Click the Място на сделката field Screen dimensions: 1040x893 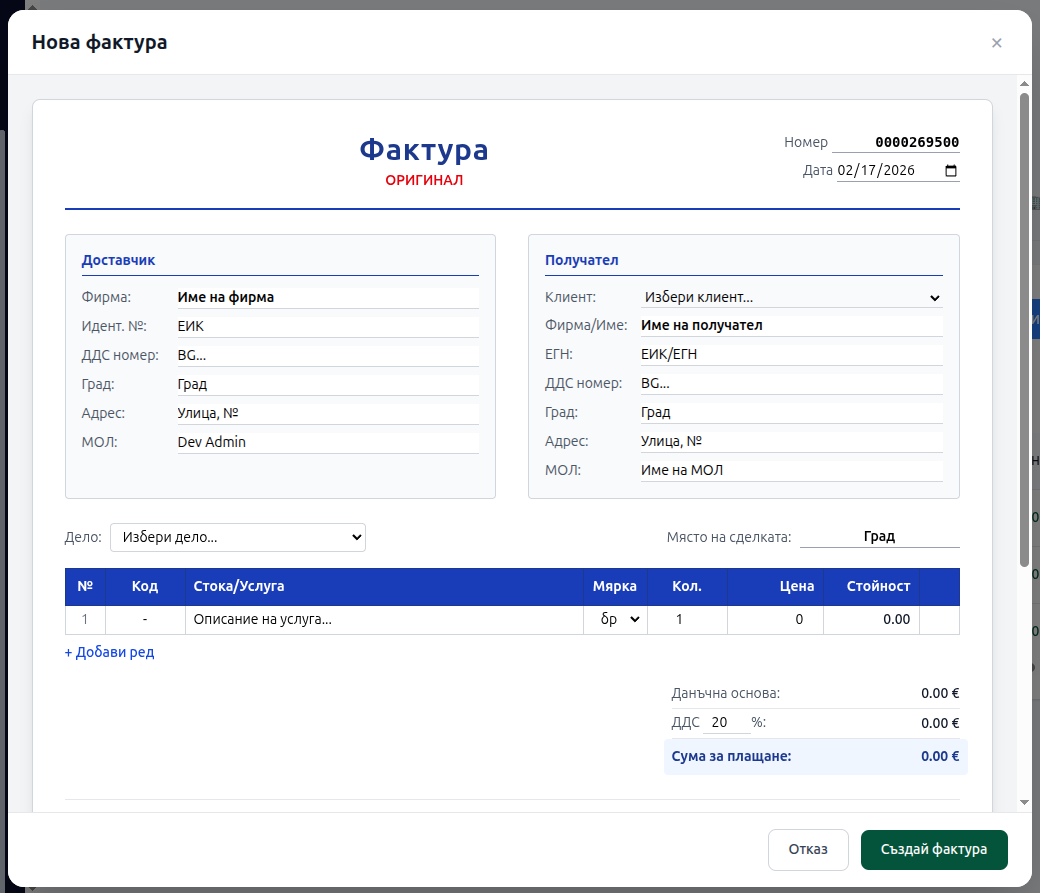(x=879, y=536)
